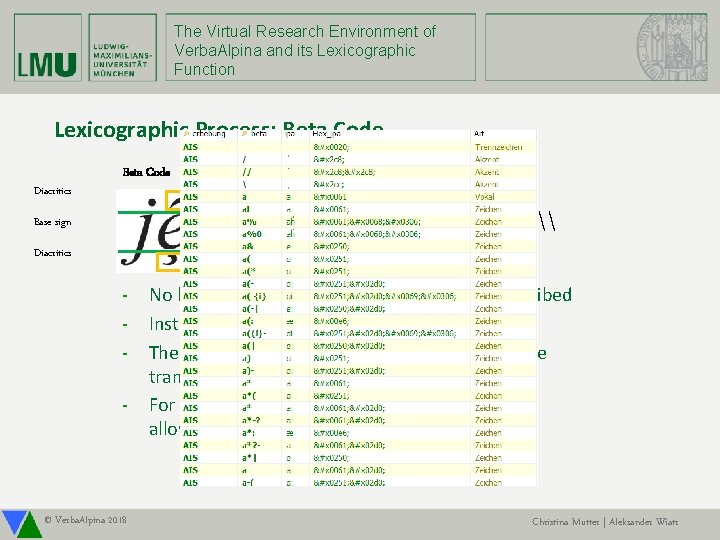
Task: Click the 'Beta Code' label above the glyph
Action: [x=146, y=172]
